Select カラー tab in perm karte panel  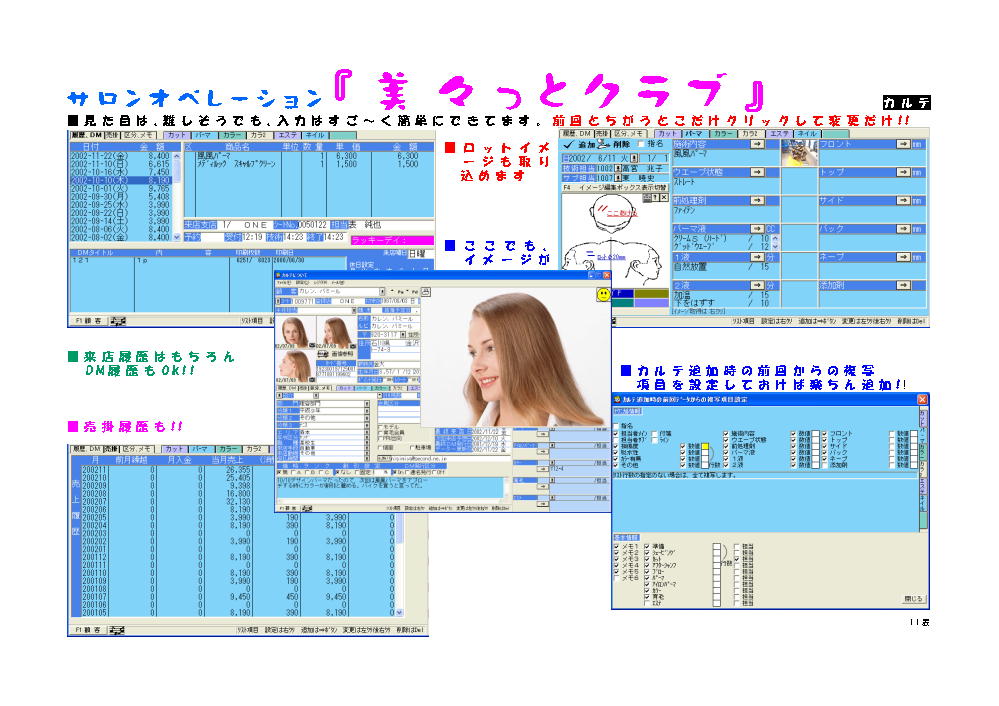[722, 134]
